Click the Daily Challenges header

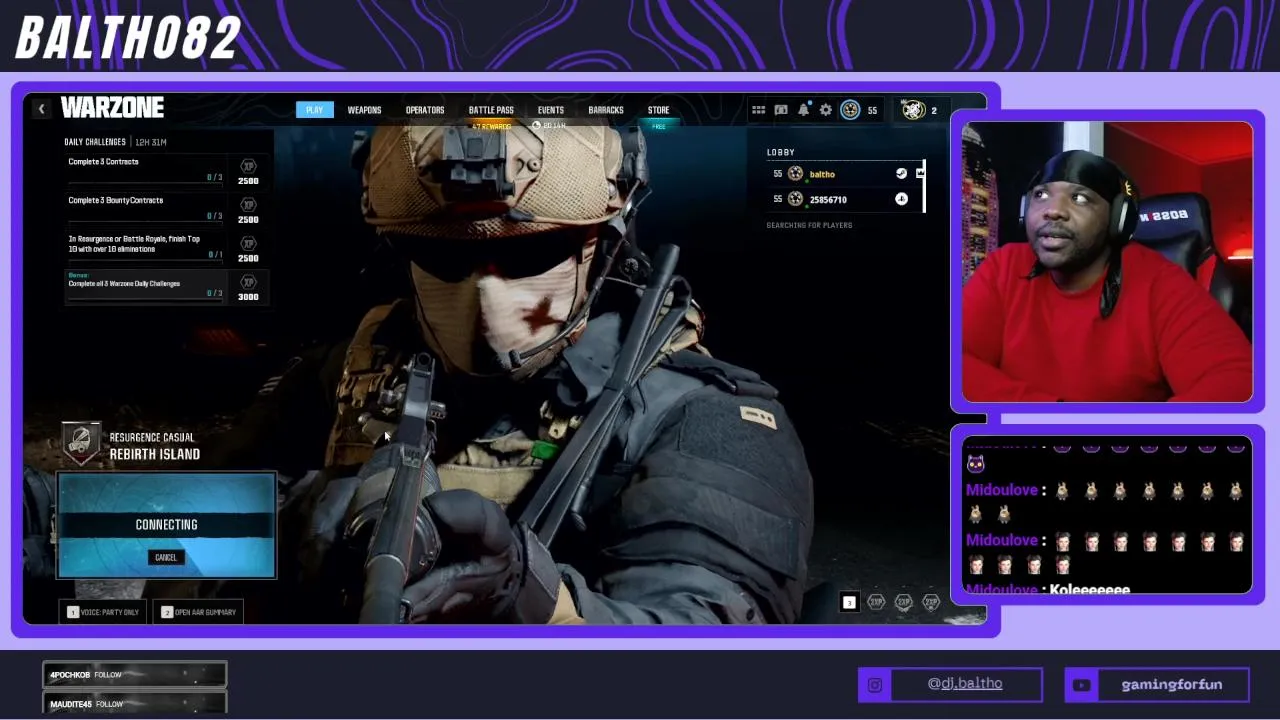[x=95, y=142]
